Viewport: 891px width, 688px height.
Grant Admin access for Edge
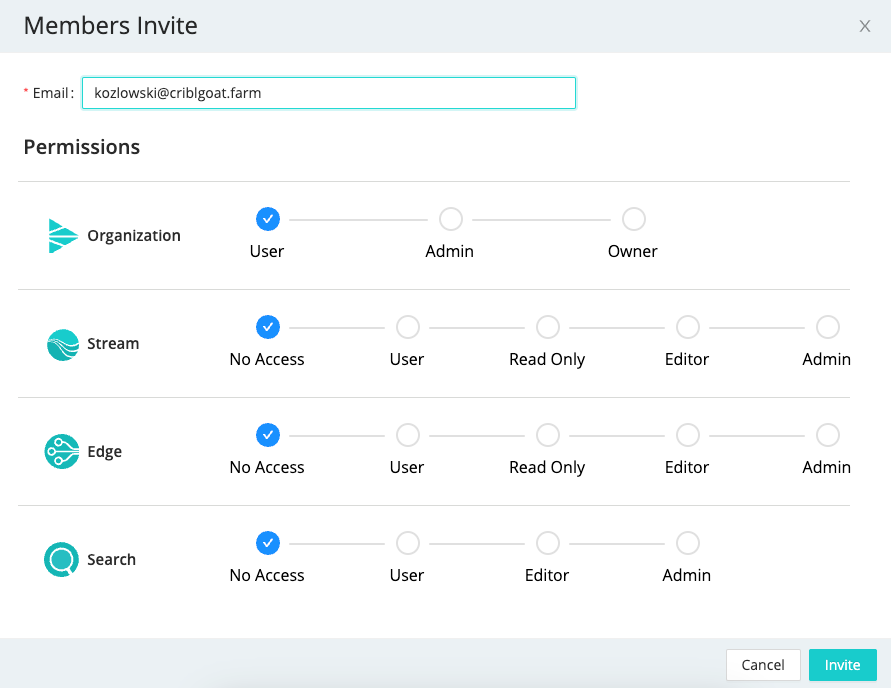pos(827,434)
